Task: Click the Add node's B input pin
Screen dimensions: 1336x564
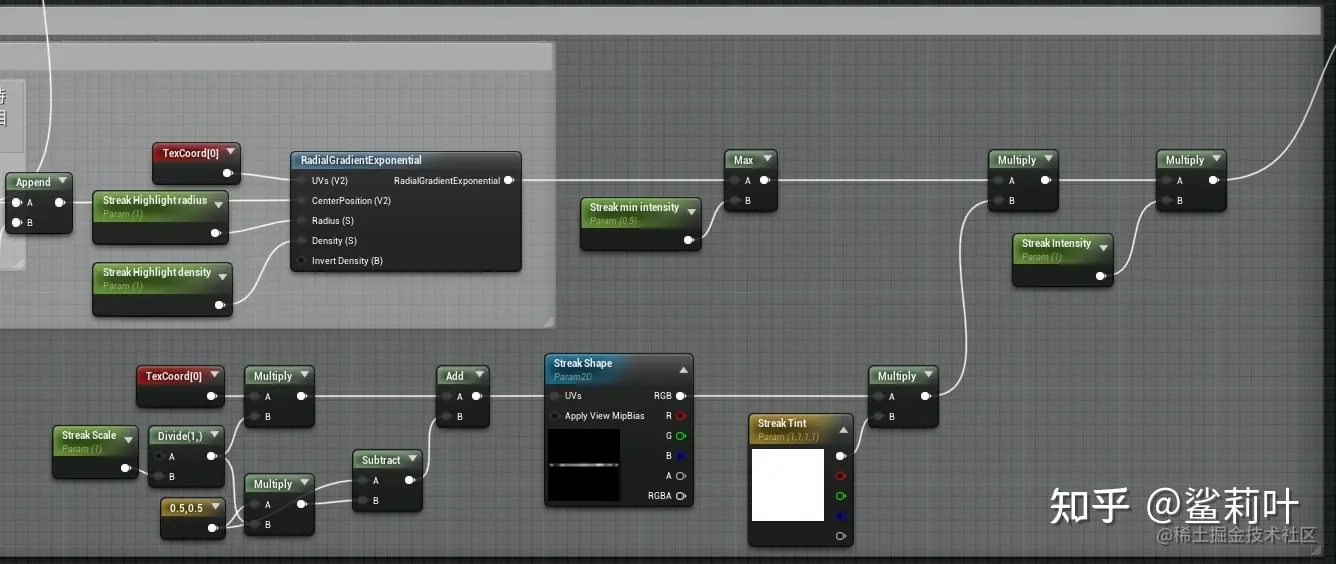Action: click(446, 416)
